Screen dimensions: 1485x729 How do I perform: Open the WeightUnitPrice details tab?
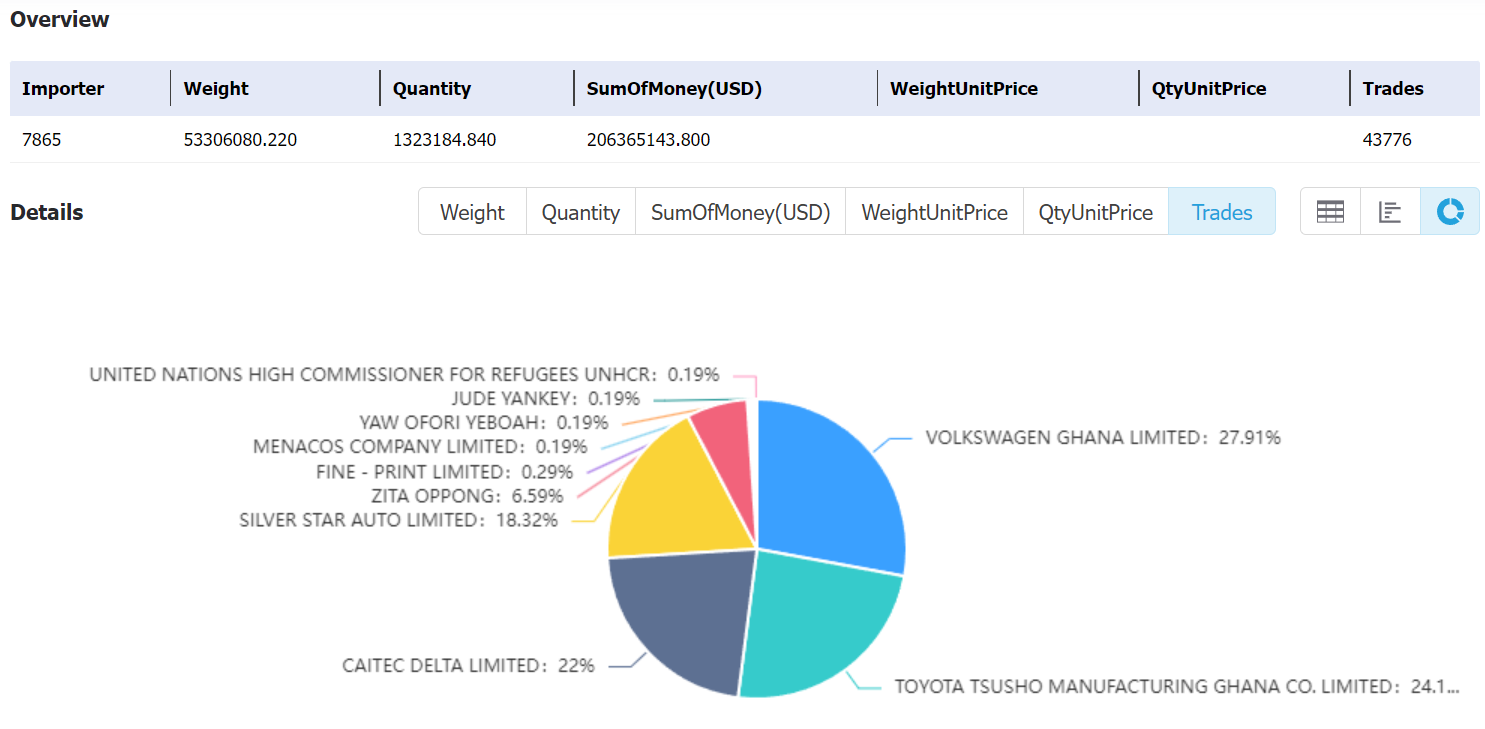pos(934,212)
